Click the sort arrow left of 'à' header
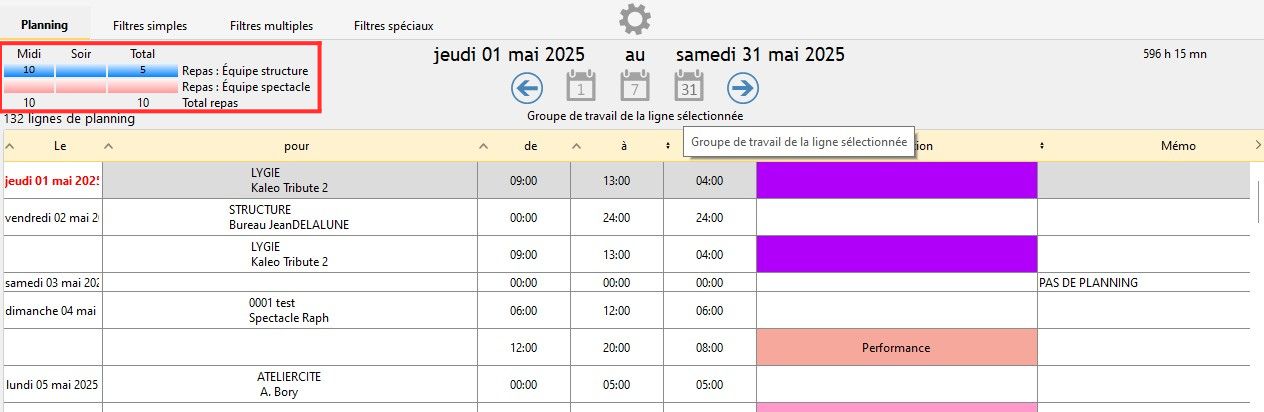Screen dimensions: 1264x412 pyautogui.click(x=577, y=146)
